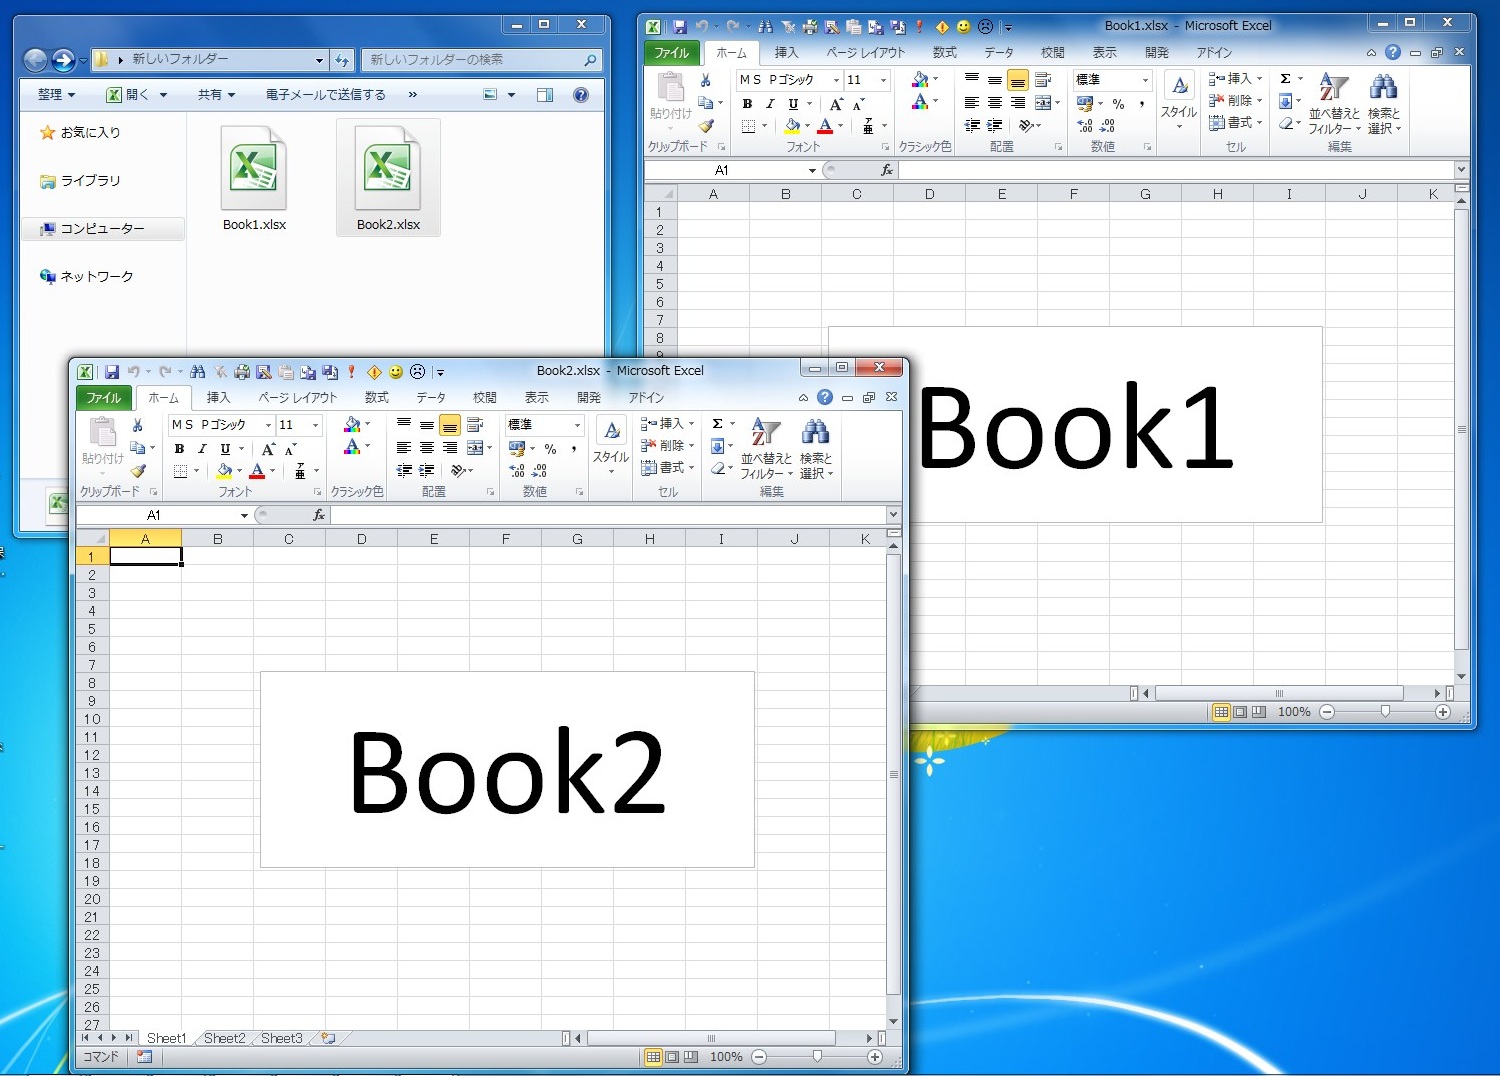Click 検索と選択 button in Book1 ribbon
This screenshot has height=1076, width=1500.
[1384, 103]
